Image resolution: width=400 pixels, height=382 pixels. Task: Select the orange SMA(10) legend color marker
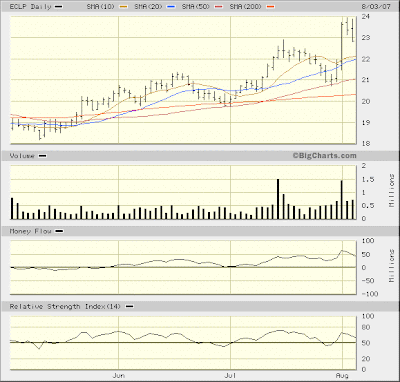pos(124,7)
